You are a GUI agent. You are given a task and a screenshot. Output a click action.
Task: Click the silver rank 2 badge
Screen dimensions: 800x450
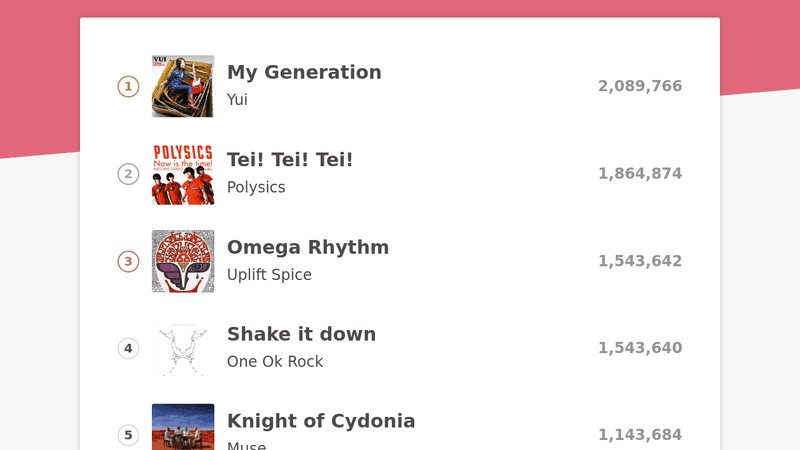[x=128, y=174]
